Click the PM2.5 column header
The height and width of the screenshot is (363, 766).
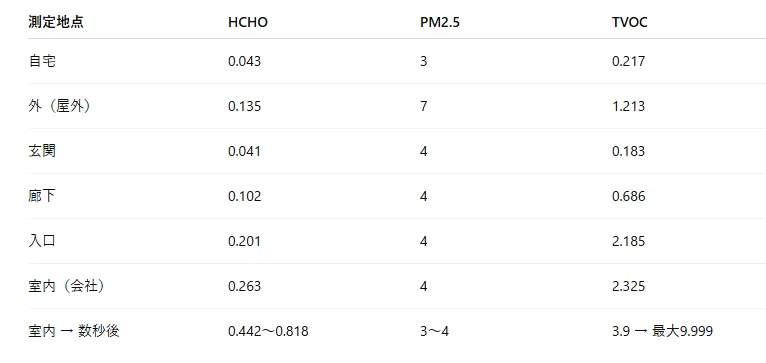pyautogui.click(x=440, y=22)
